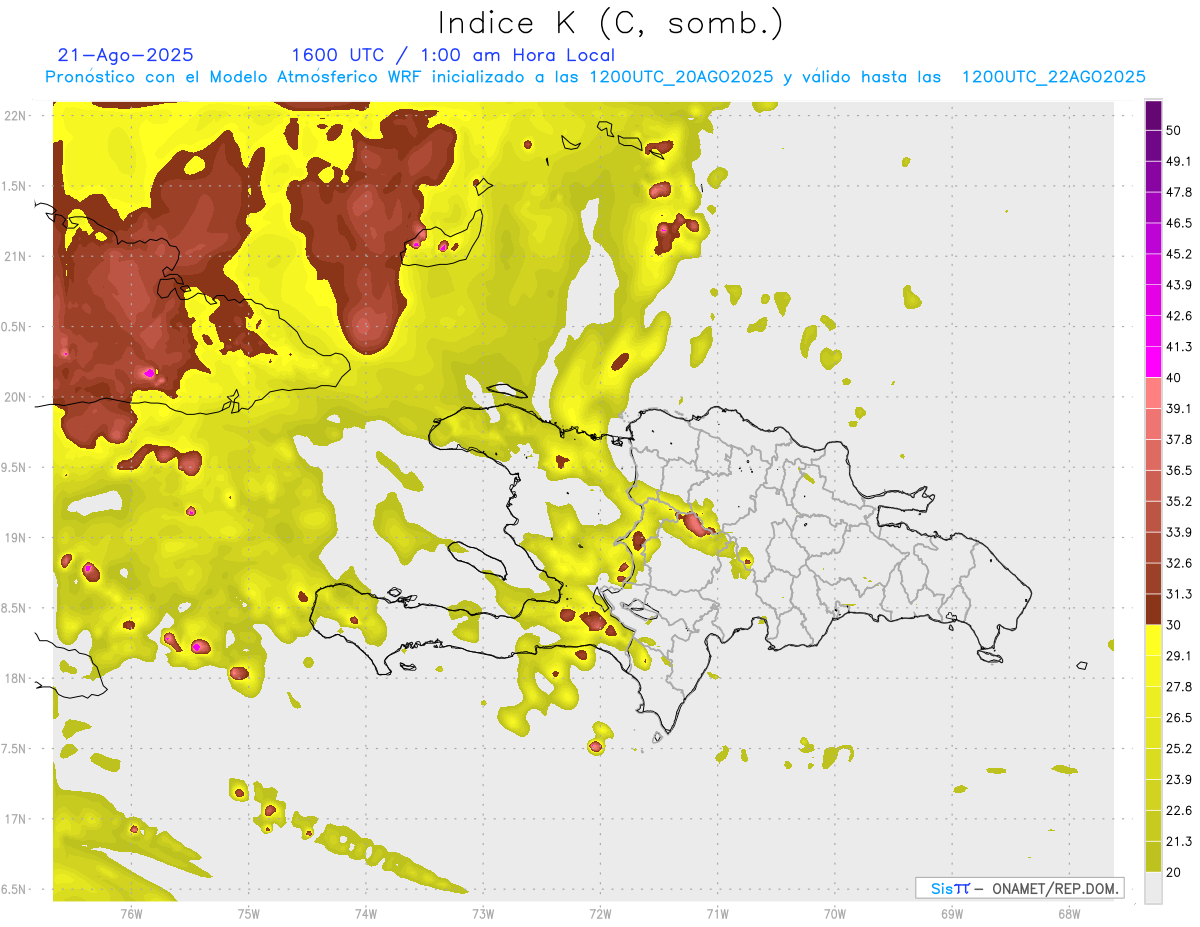
Task: Click the "27.8" color scale value
Action: (1179, 687)
